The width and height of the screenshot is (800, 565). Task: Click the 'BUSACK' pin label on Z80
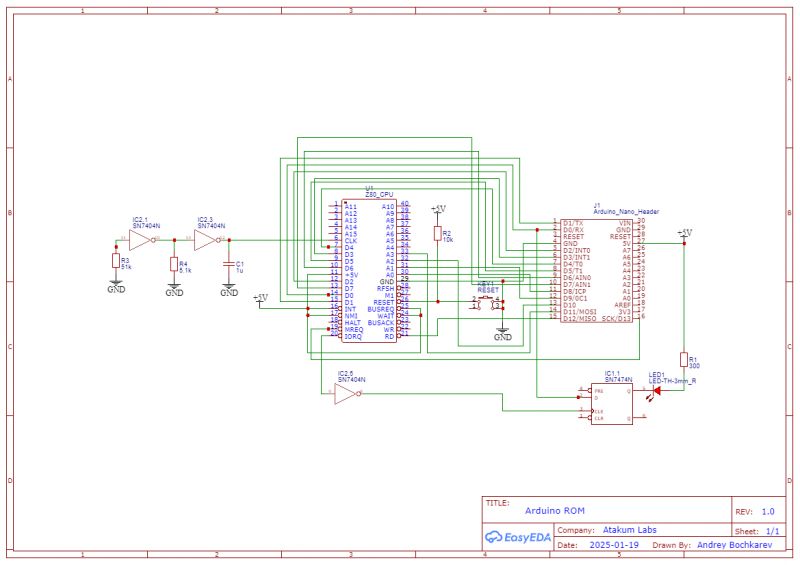(381, 323)
